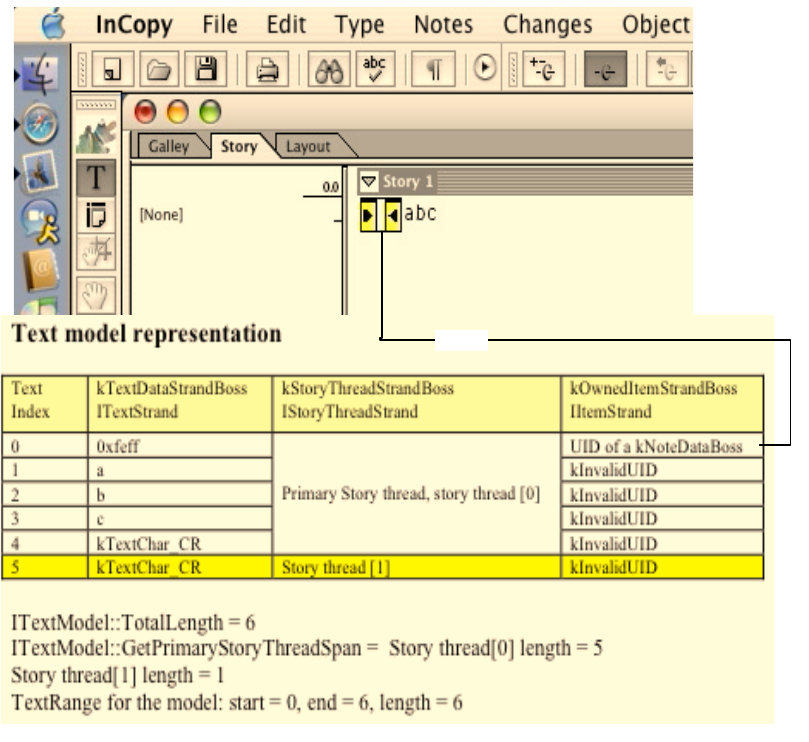Click the toolbox drag grip handle
This screenshot has width=809, height=742.
point(96,105)
